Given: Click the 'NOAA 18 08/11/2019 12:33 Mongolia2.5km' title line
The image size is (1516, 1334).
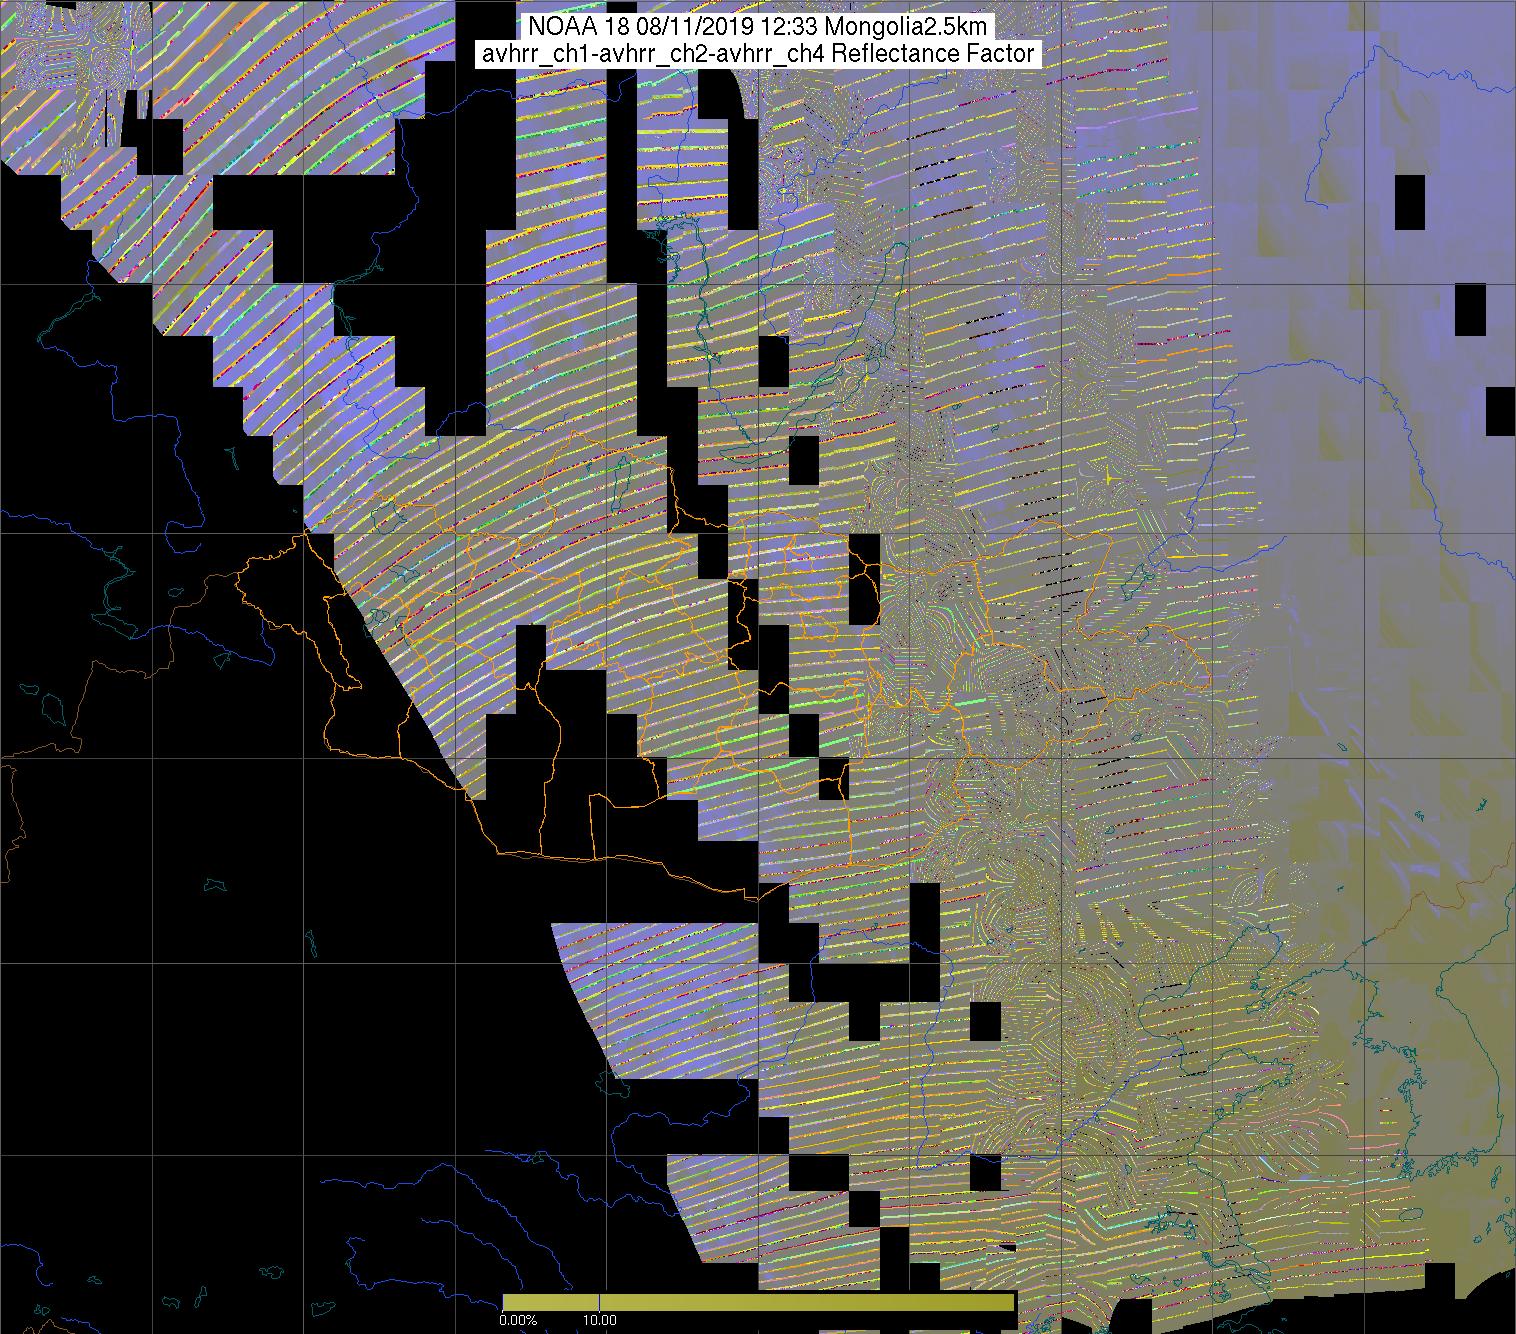Looking at the screenshot, I should point(758,27).
